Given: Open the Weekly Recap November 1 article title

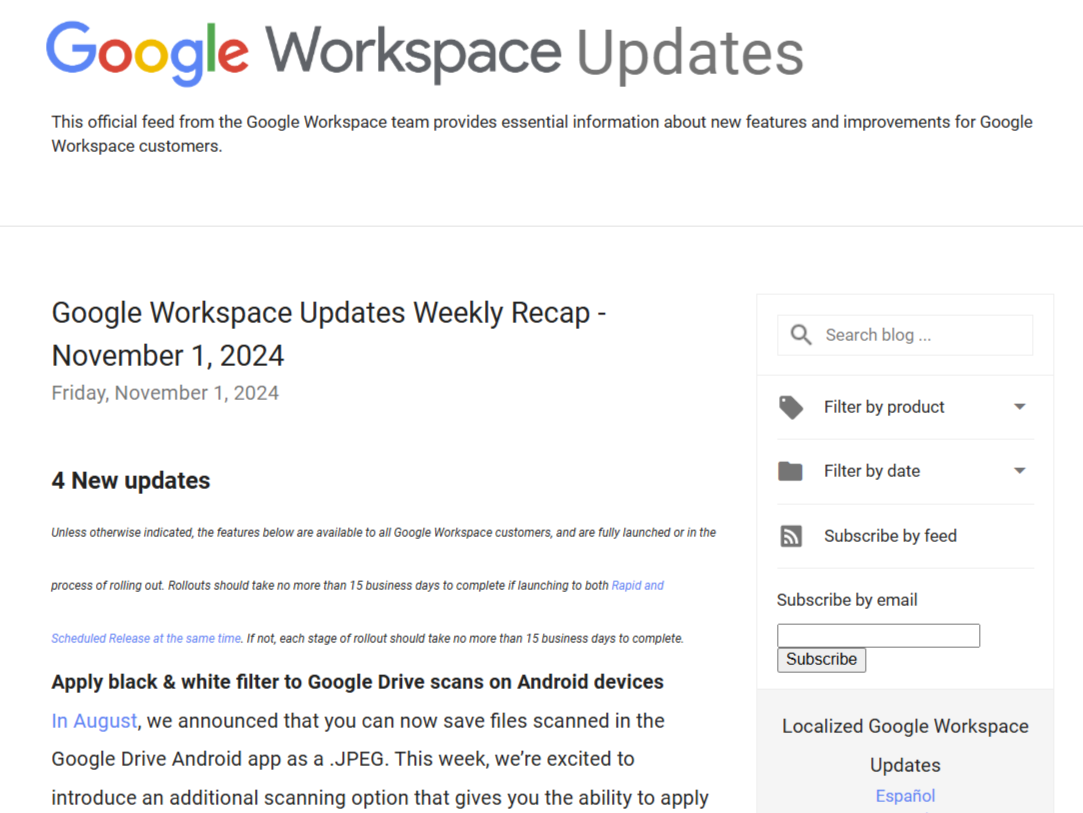Looking at the screenshot, I should [329, 333].
